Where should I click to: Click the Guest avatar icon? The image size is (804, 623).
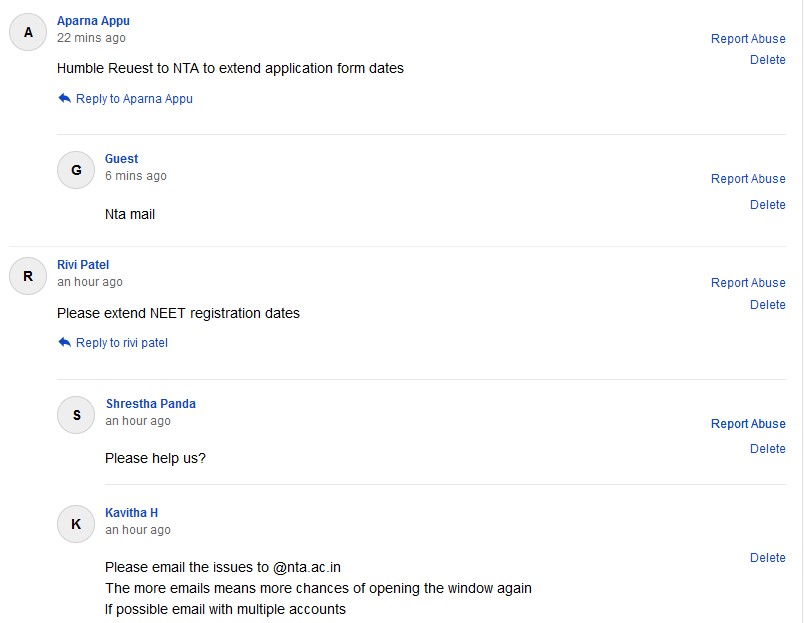click(76, 170)
